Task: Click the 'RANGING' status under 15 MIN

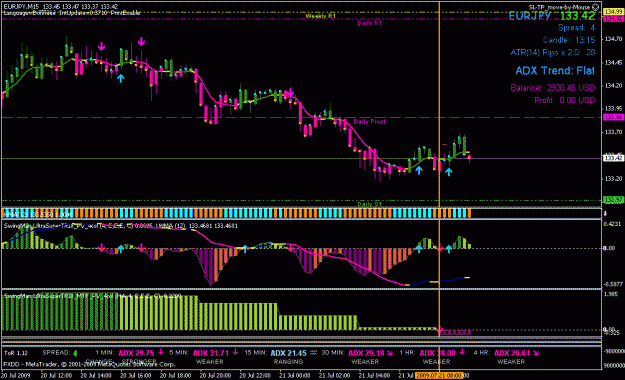Action: tap(288, 362)
